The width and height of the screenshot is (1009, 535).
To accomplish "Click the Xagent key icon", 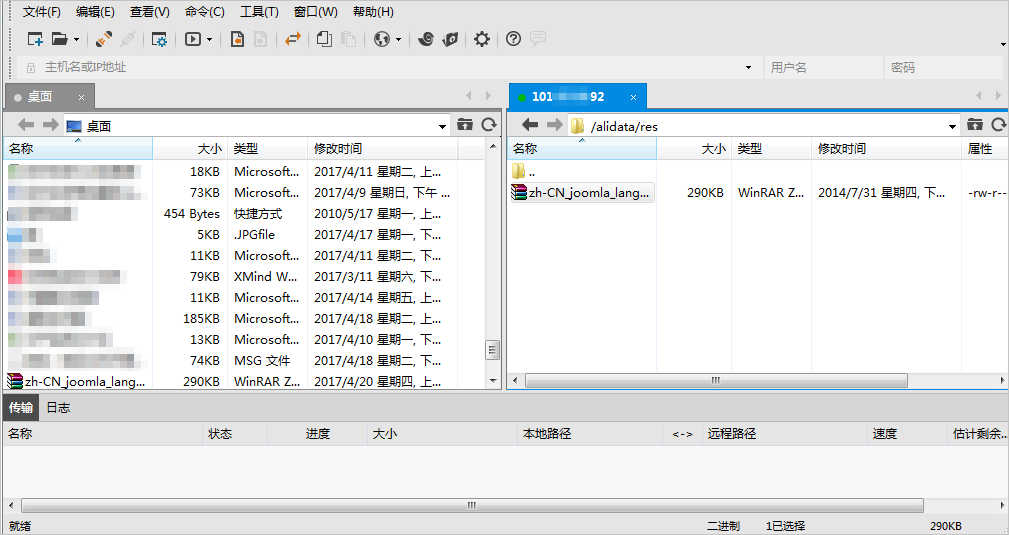I will pos(450,39).
